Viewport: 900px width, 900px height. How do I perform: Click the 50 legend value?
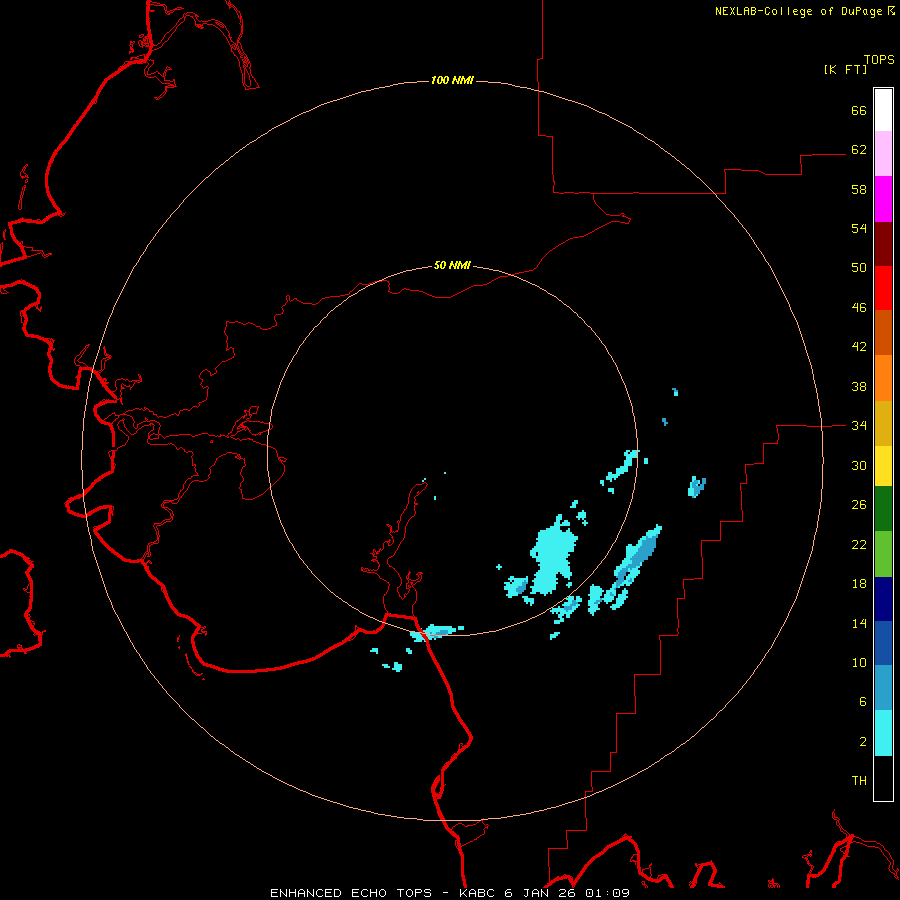pos(859,268)
